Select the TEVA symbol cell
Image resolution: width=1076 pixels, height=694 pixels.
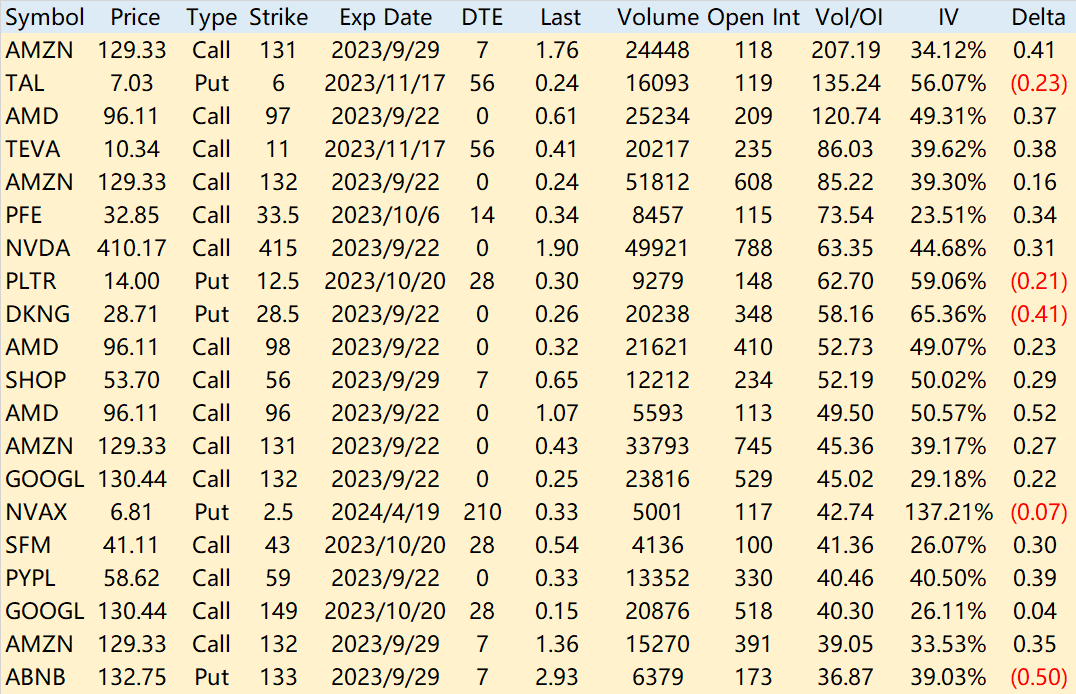pos(32,149)
